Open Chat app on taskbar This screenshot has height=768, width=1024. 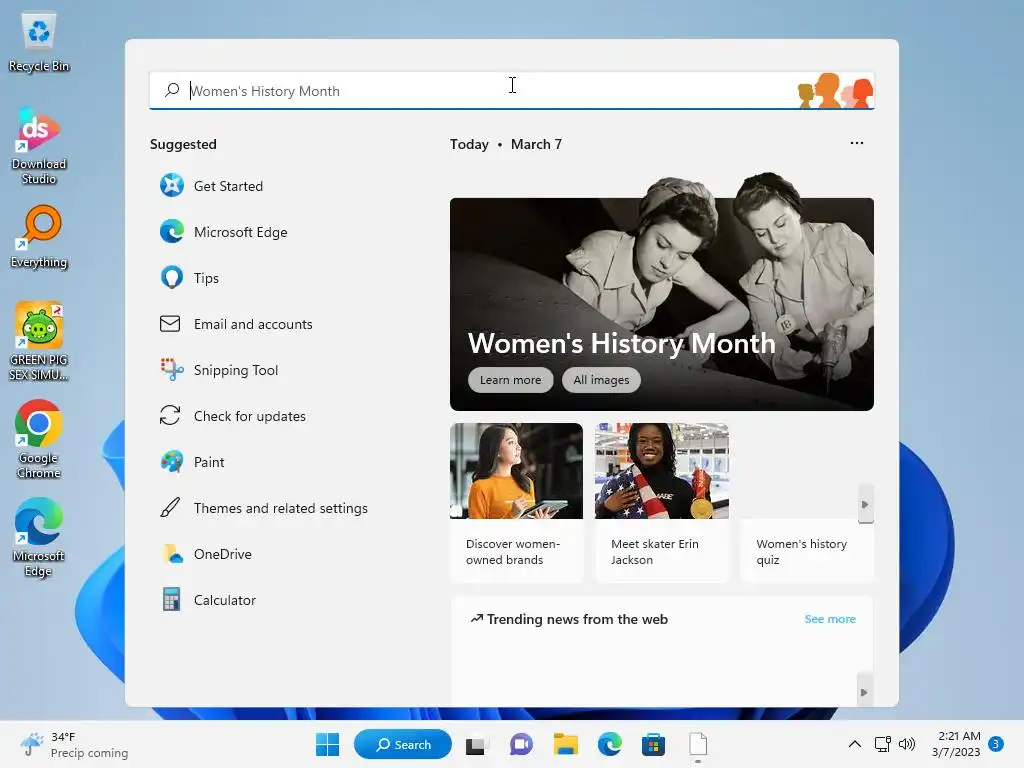coord(521,744)
